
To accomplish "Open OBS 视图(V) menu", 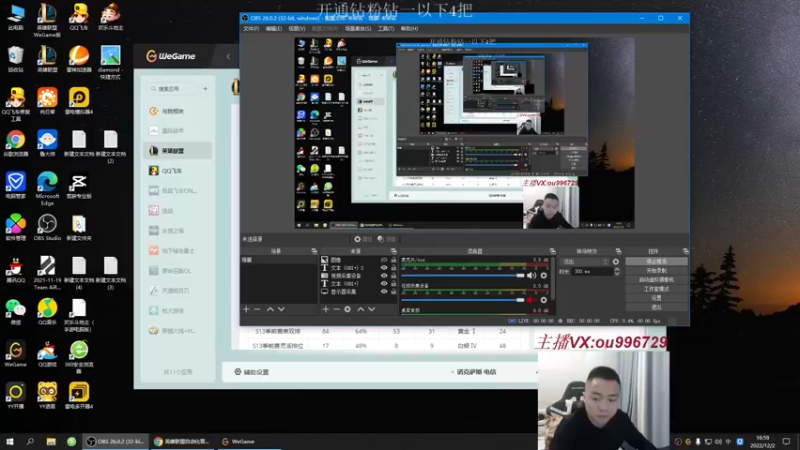I will click(296, 29).
